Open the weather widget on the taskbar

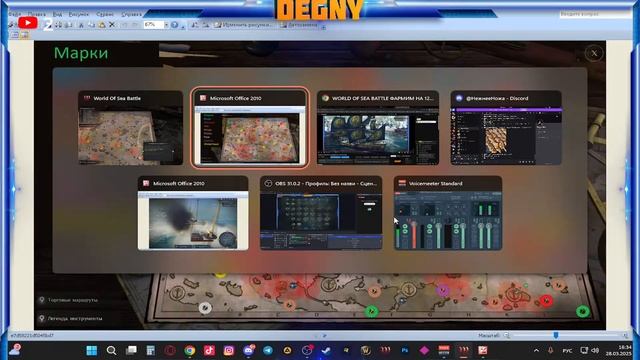point(15,350)
